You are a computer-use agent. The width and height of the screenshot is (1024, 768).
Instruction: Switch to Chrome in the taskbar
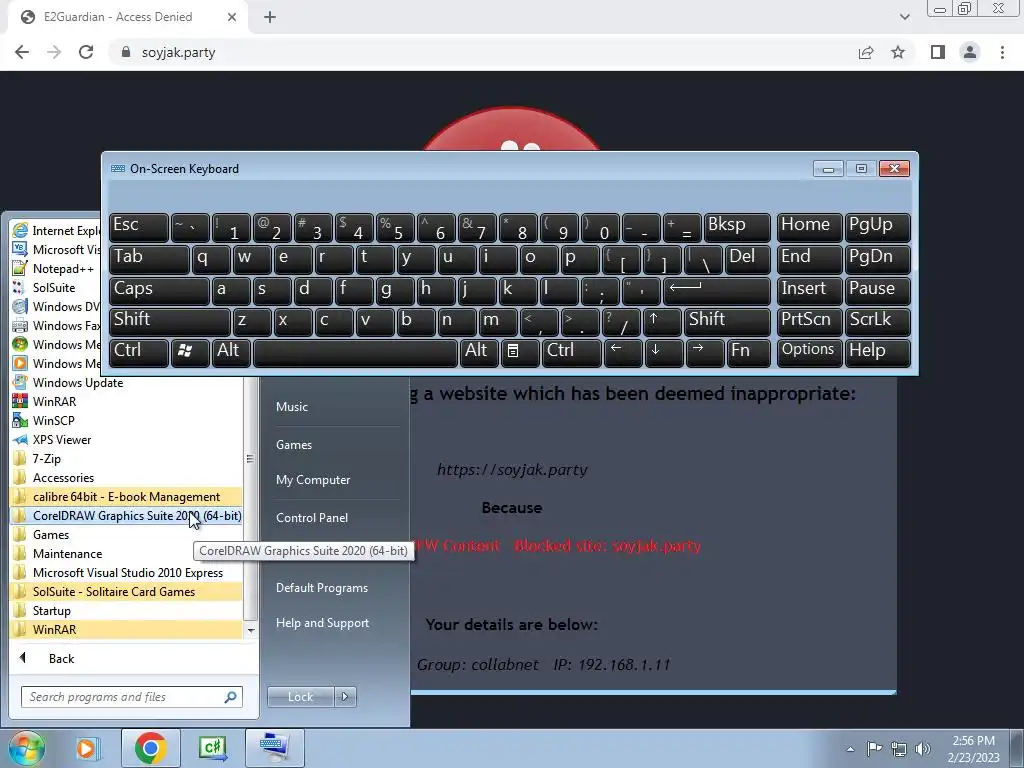point(150,748)
